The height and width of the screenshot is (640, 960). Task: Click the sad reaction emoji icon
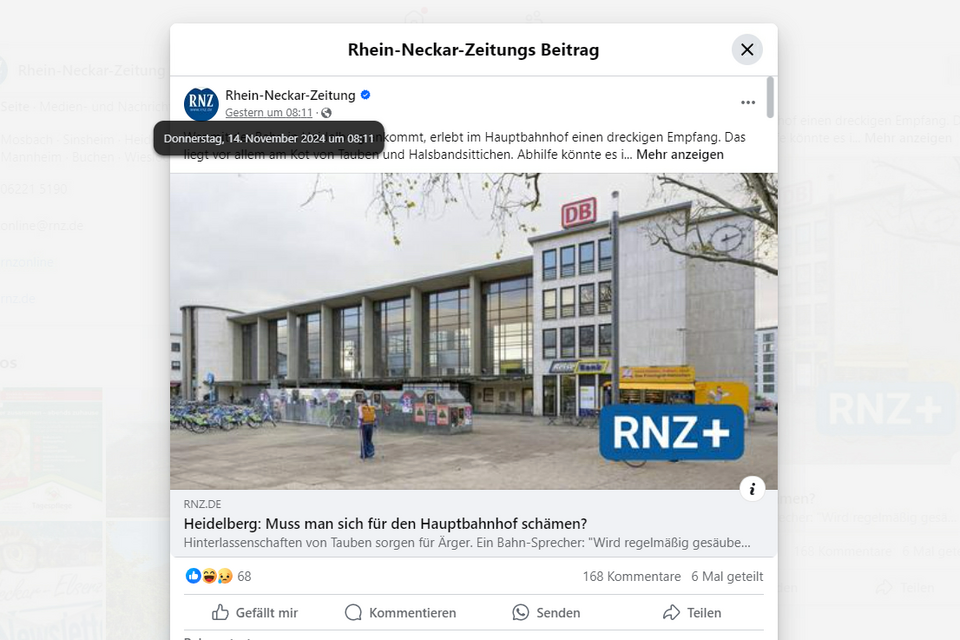(x=225, y=576)
